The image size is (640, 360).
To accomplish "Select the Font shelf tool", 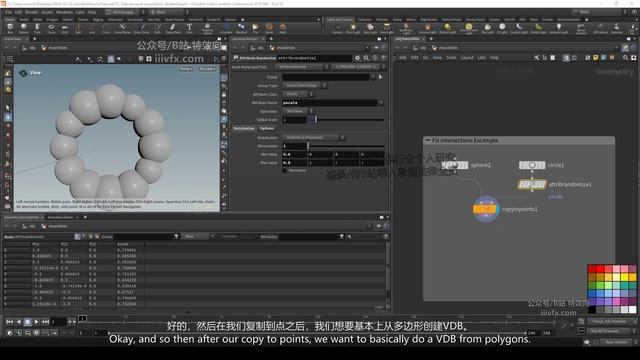I will pos(189,28).
